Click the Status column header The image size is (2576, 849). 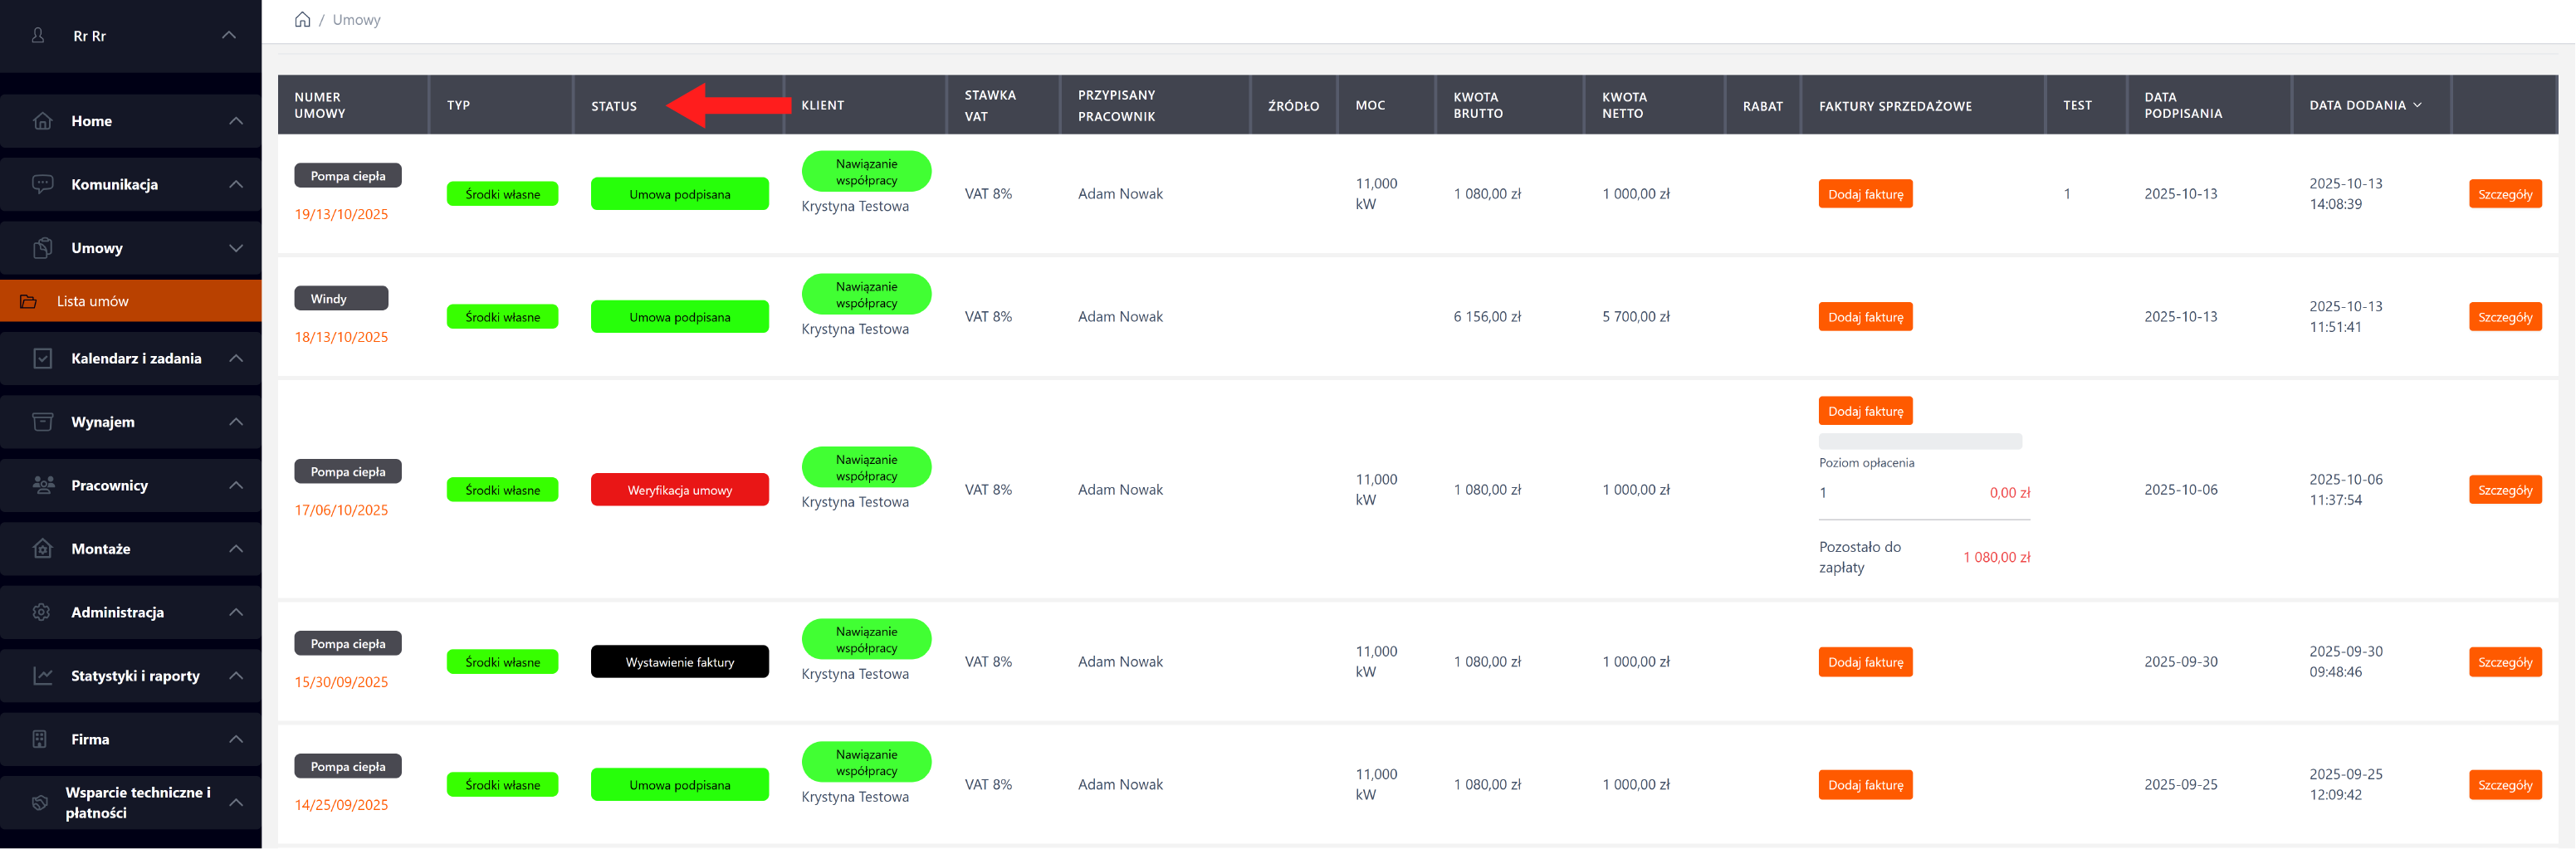(x=613, y=106)
